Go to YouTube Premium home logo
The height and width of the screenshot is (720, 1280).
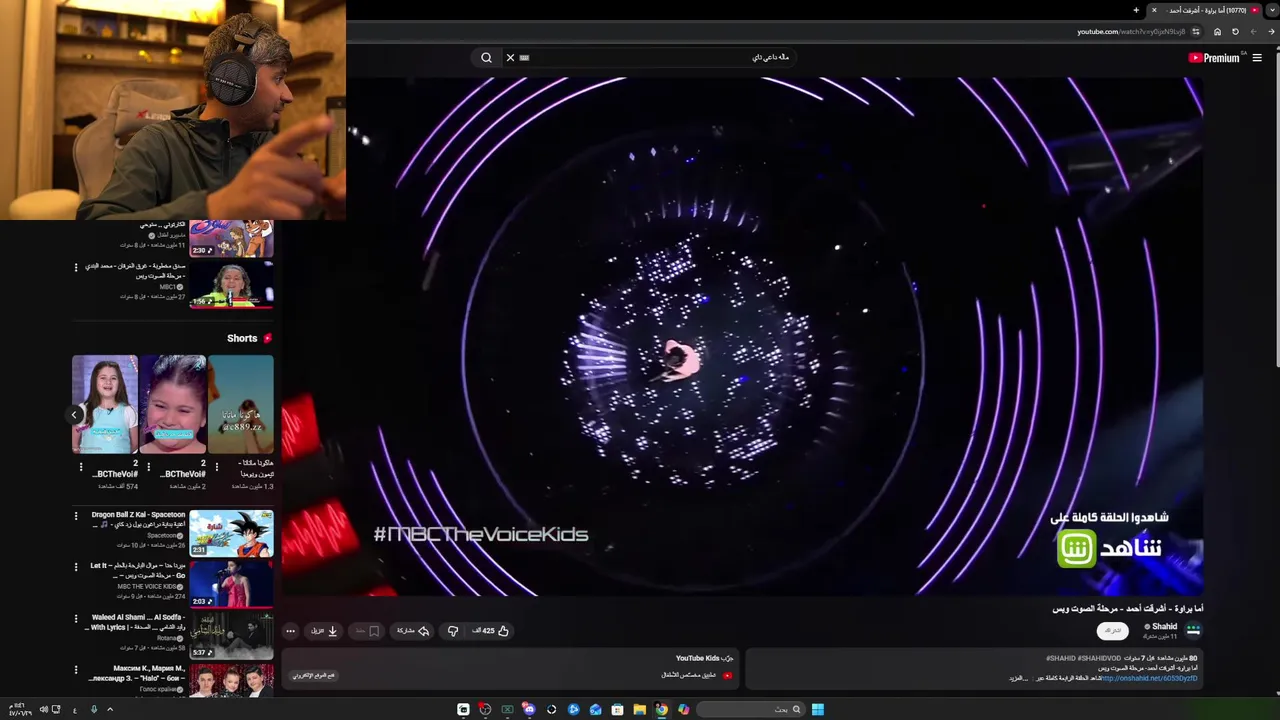(x=1214, y=58)
